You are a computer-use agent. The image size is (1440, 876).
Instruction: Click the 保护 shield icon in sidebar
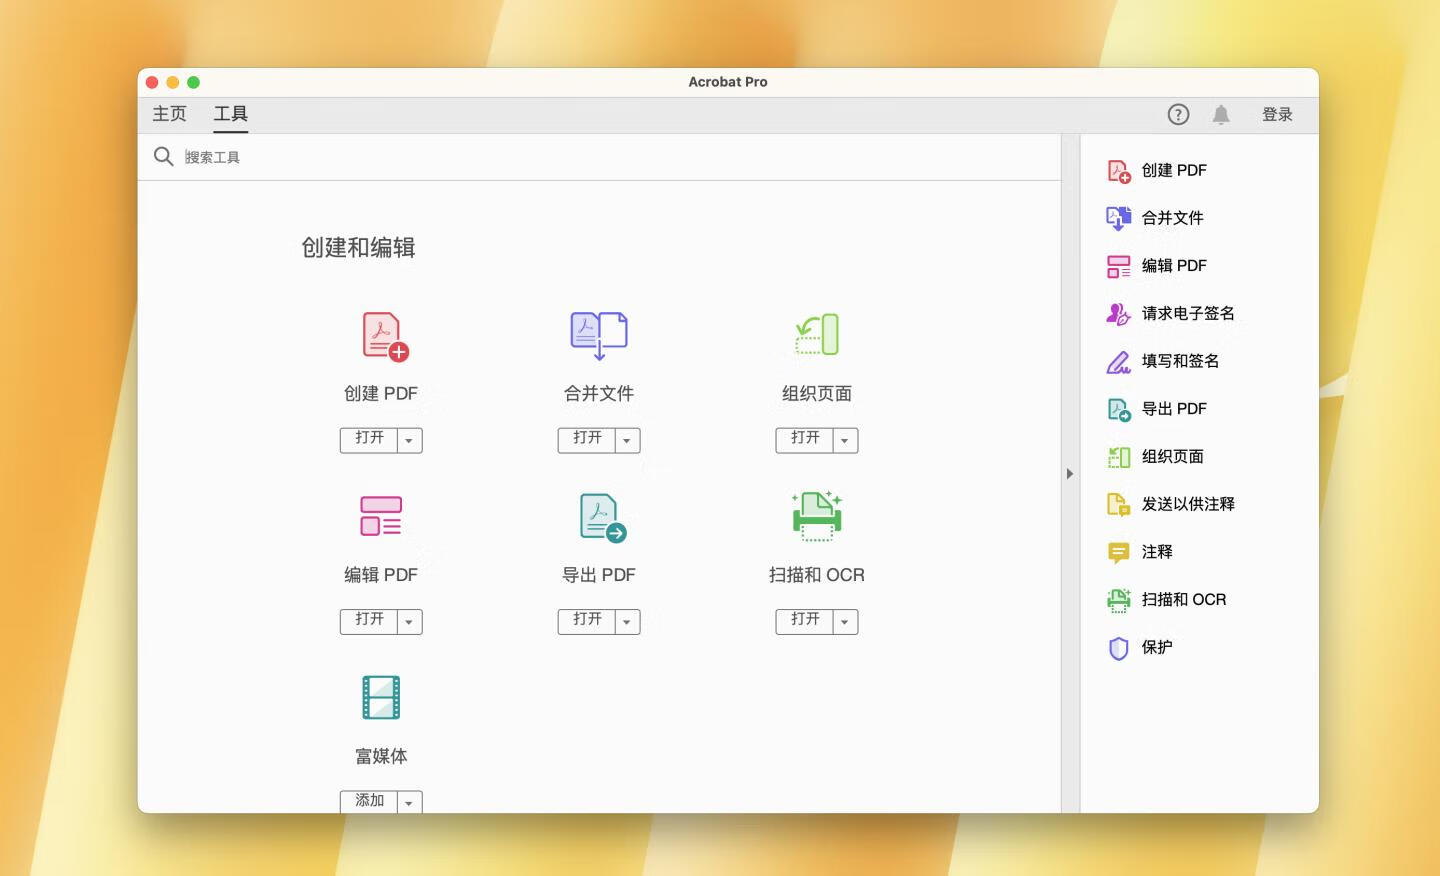pos(1117,648)
